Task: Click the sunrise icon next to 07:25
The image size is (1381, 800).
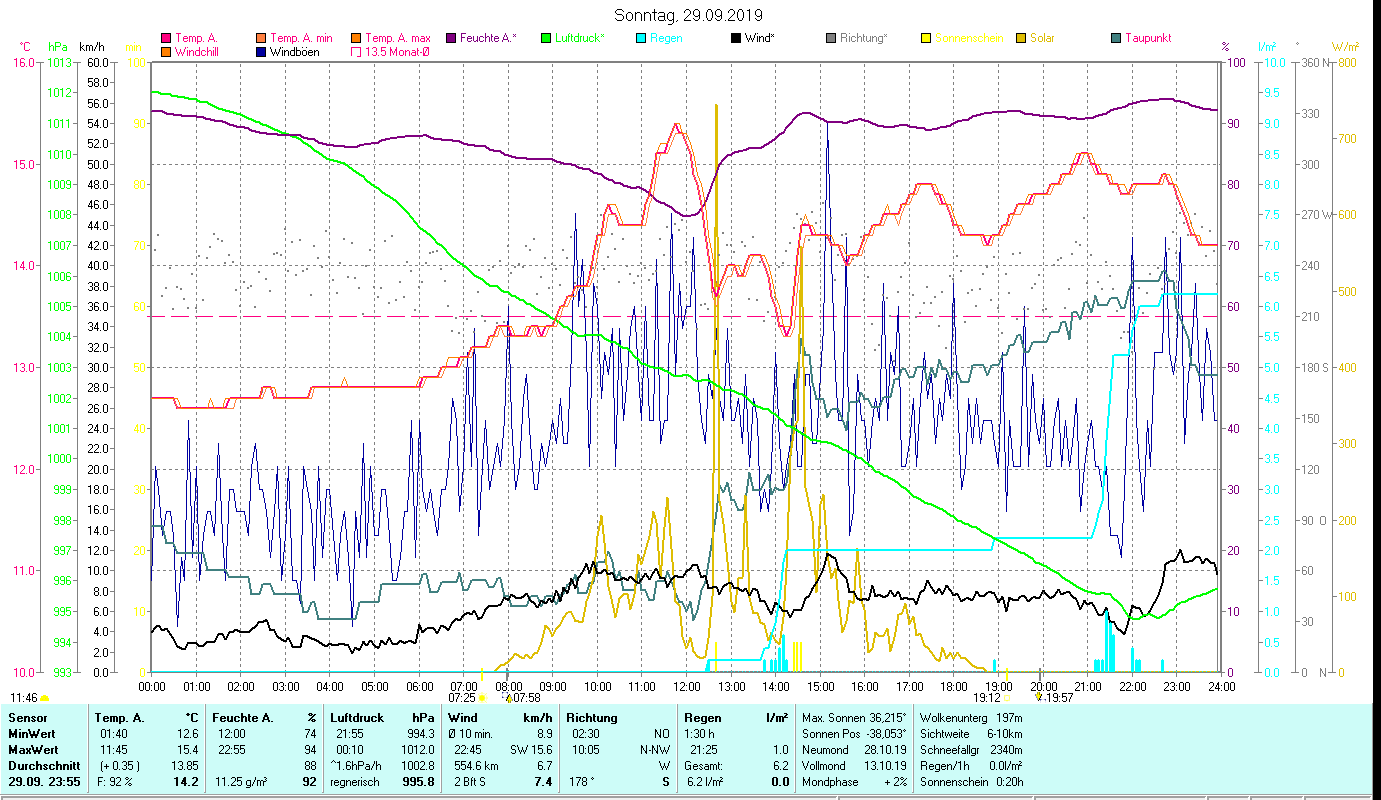Action: click(482, 698)
